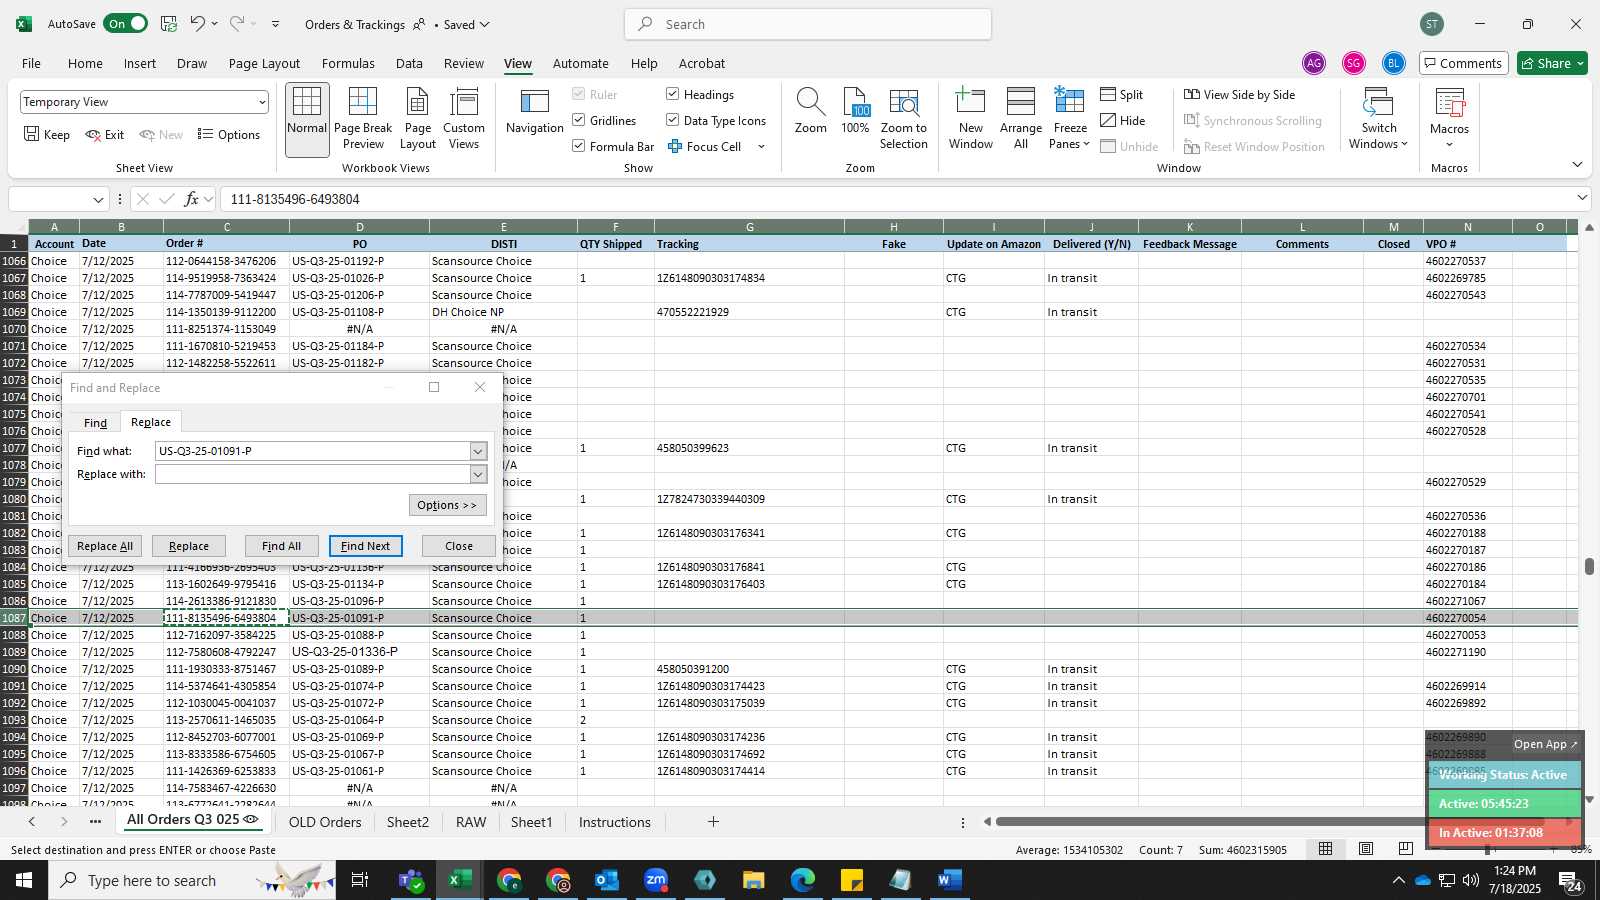
Task: Open the Home ribbon tab
Action: [85, 63]
